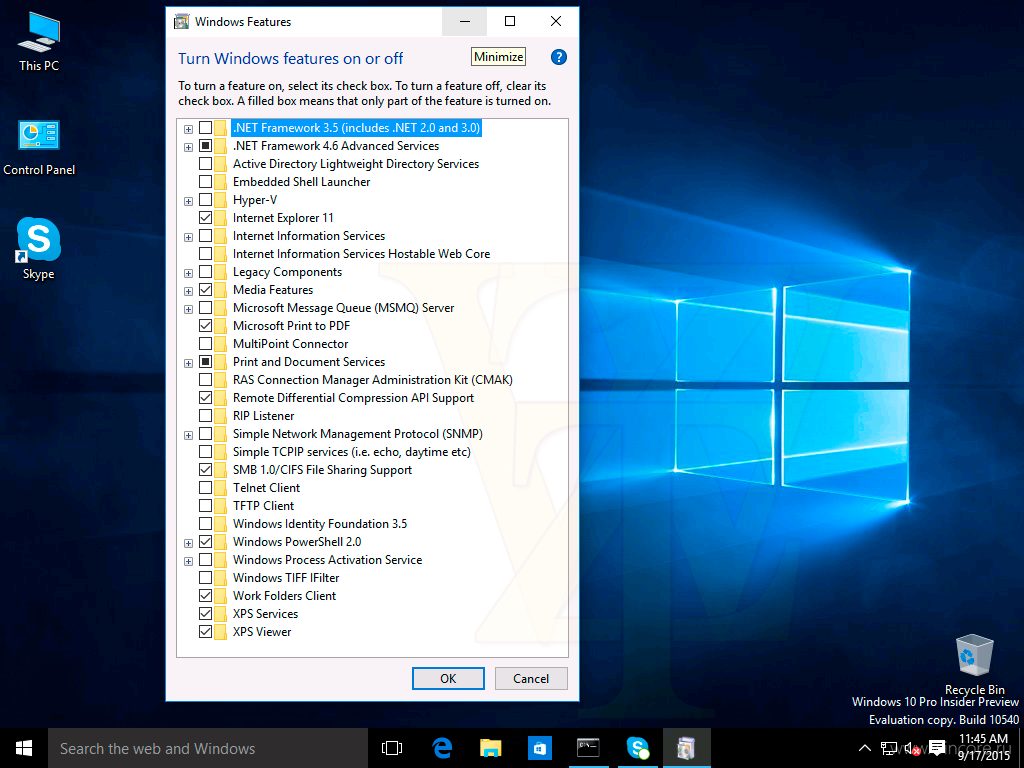Open the Recycle Bin desktop icon
This screenshot has width=1024, height=768.
(974, 664)
